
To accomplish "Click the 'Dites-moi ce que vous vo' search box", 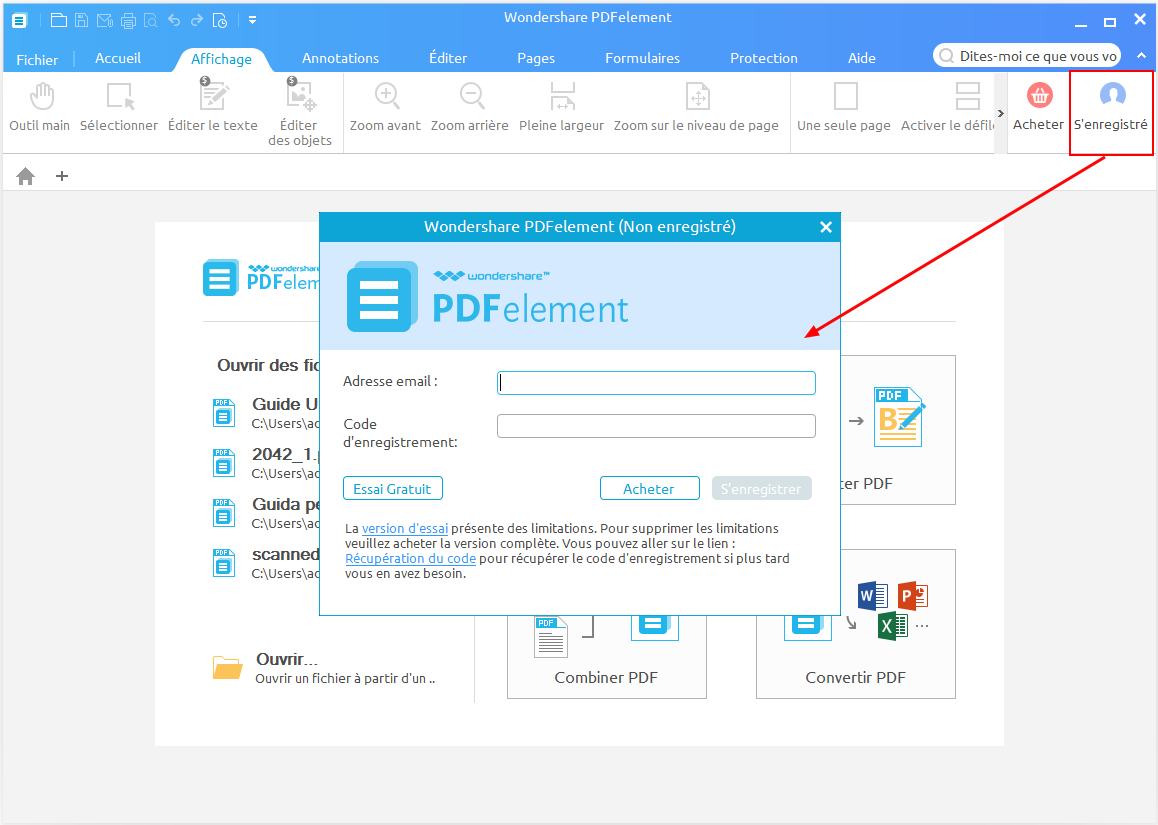I will [1027, 56].
